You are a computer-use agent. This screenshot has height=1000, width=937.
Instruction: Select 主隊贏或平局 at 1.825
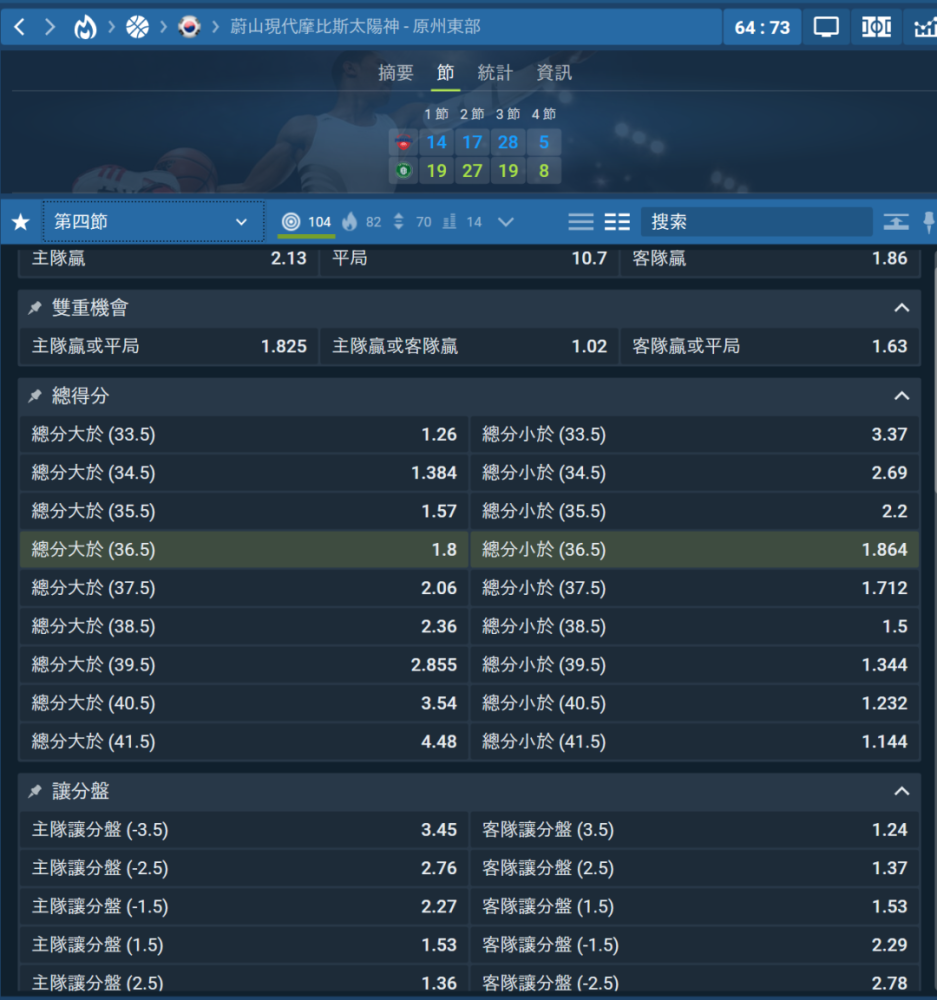coord(169,346)
